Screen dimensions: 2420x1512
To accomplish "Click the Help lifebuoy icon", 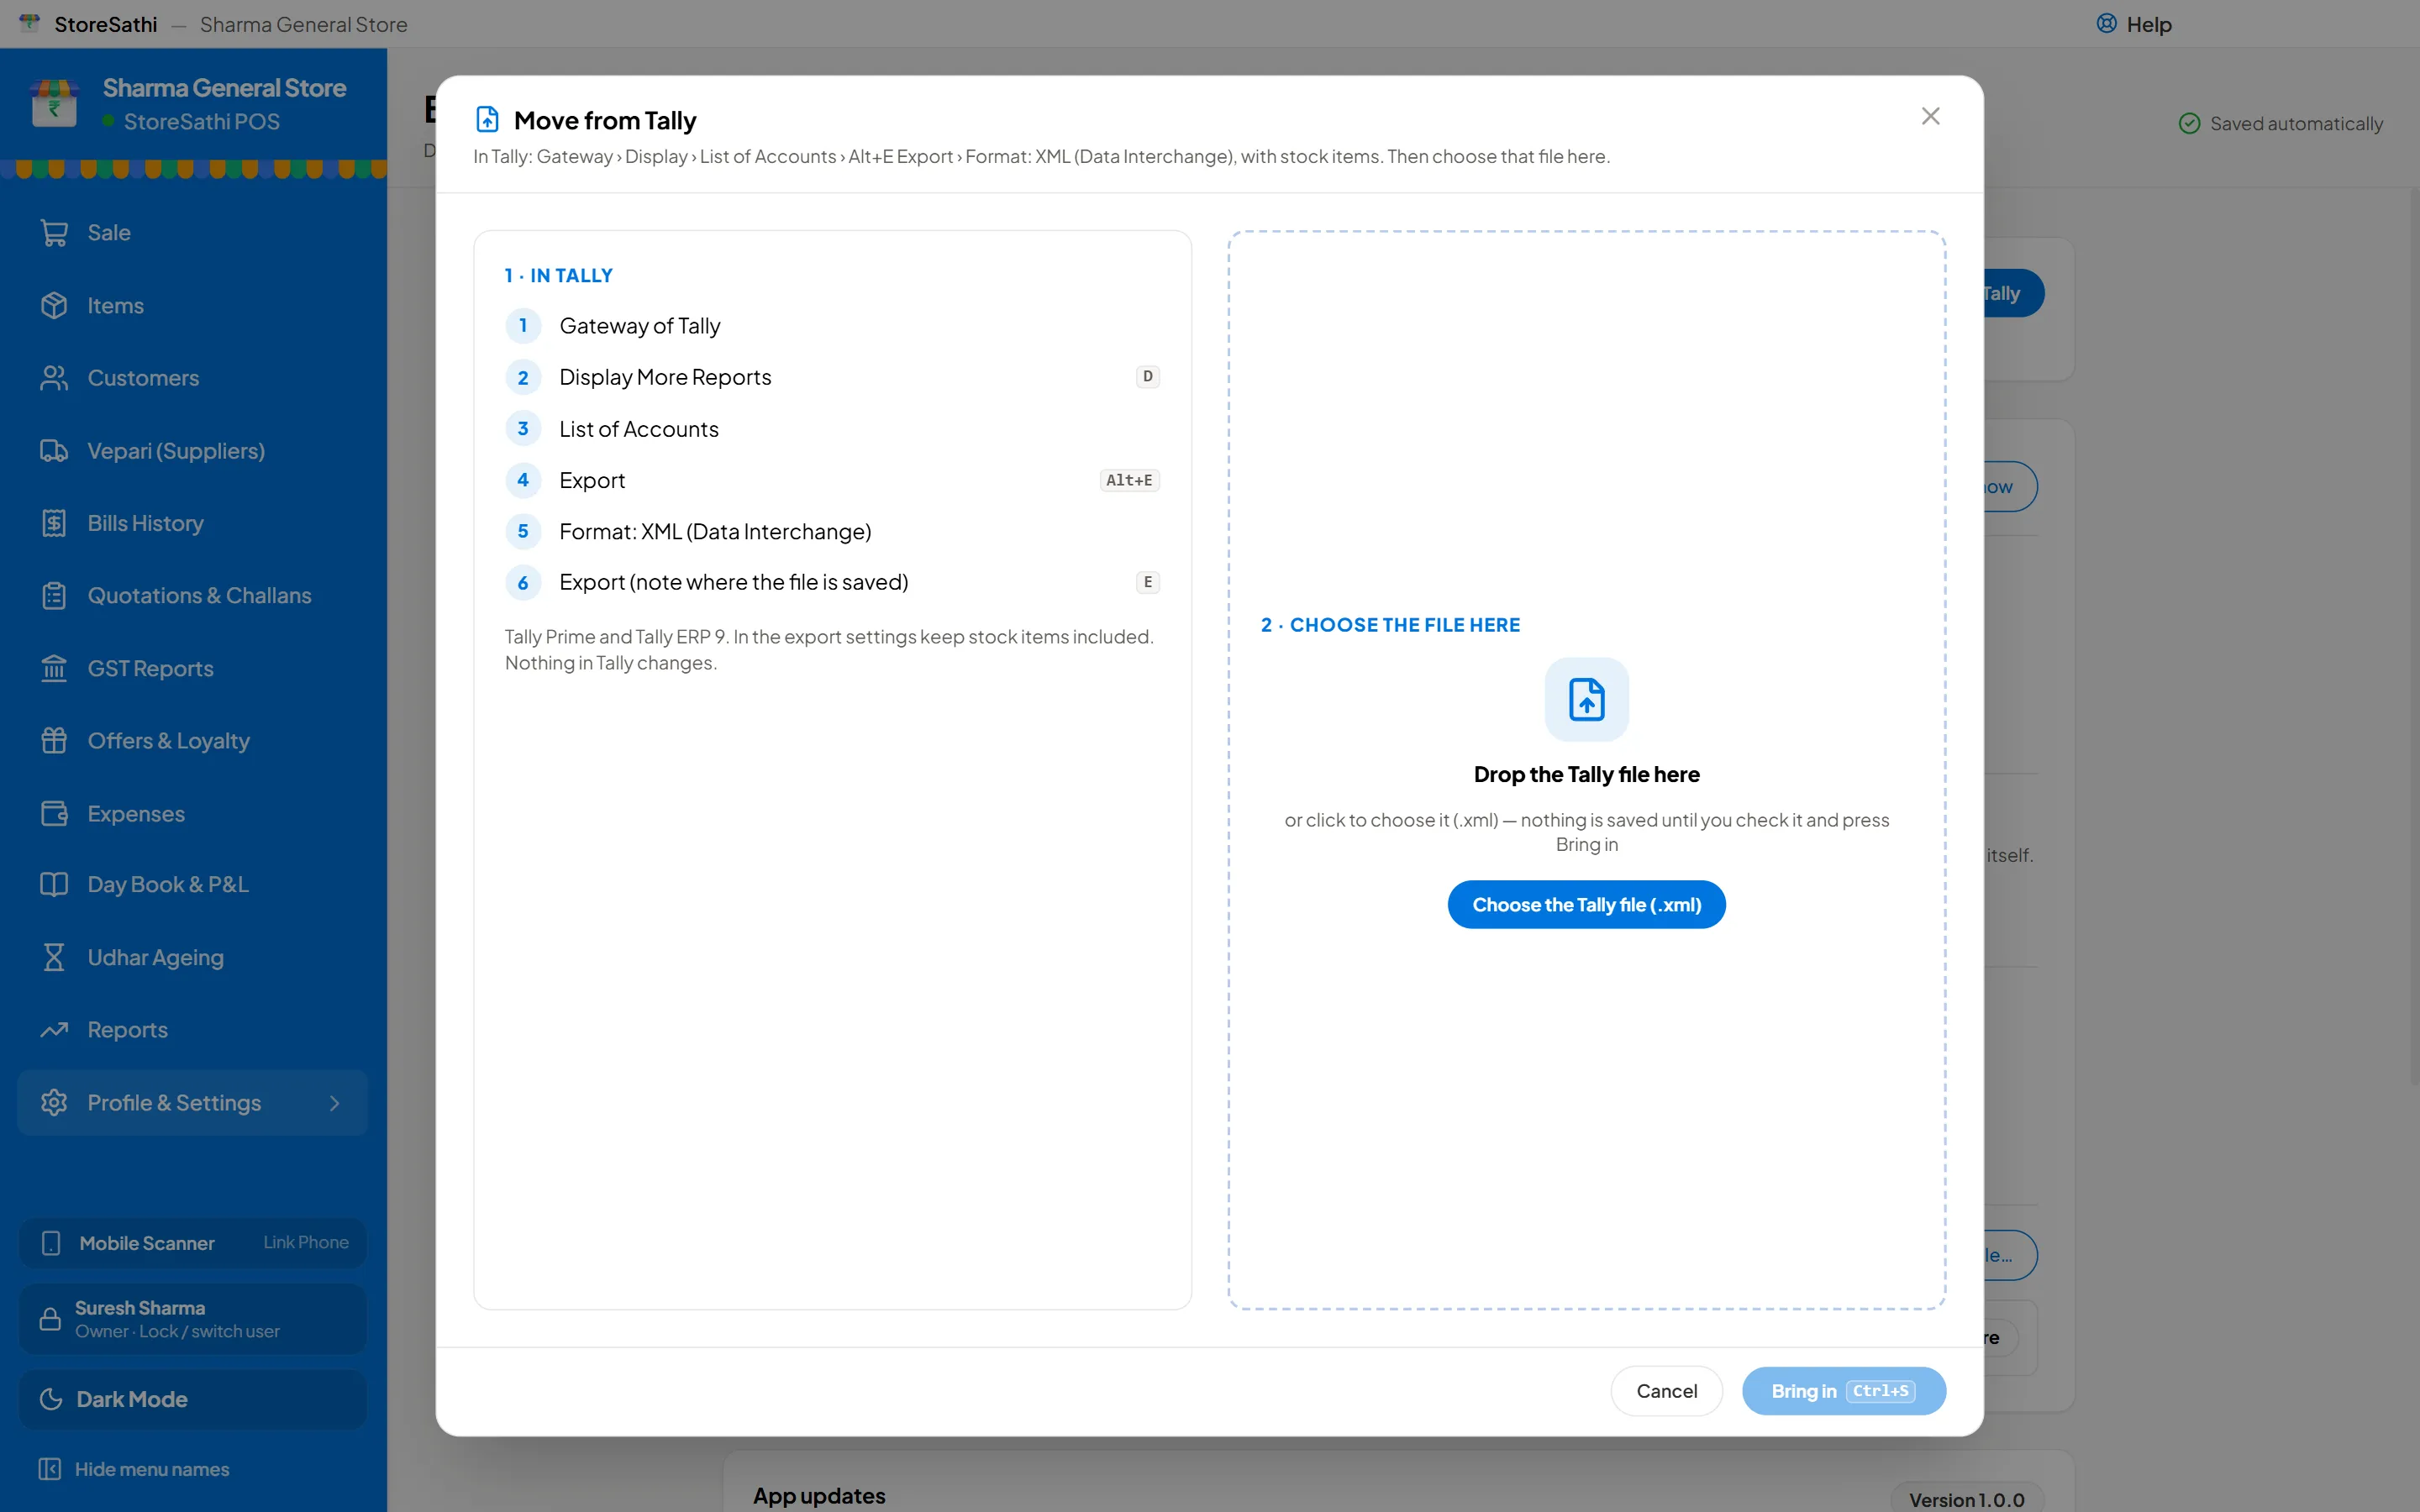I will click(x=2107, y=24).
